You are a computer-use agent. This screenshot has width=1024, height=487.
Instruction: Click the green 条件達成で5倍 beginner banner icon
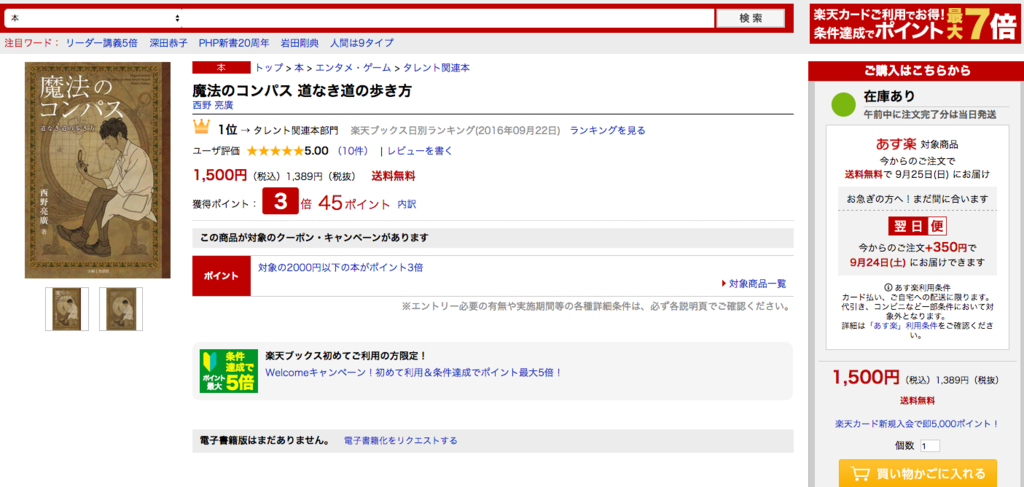229,371
